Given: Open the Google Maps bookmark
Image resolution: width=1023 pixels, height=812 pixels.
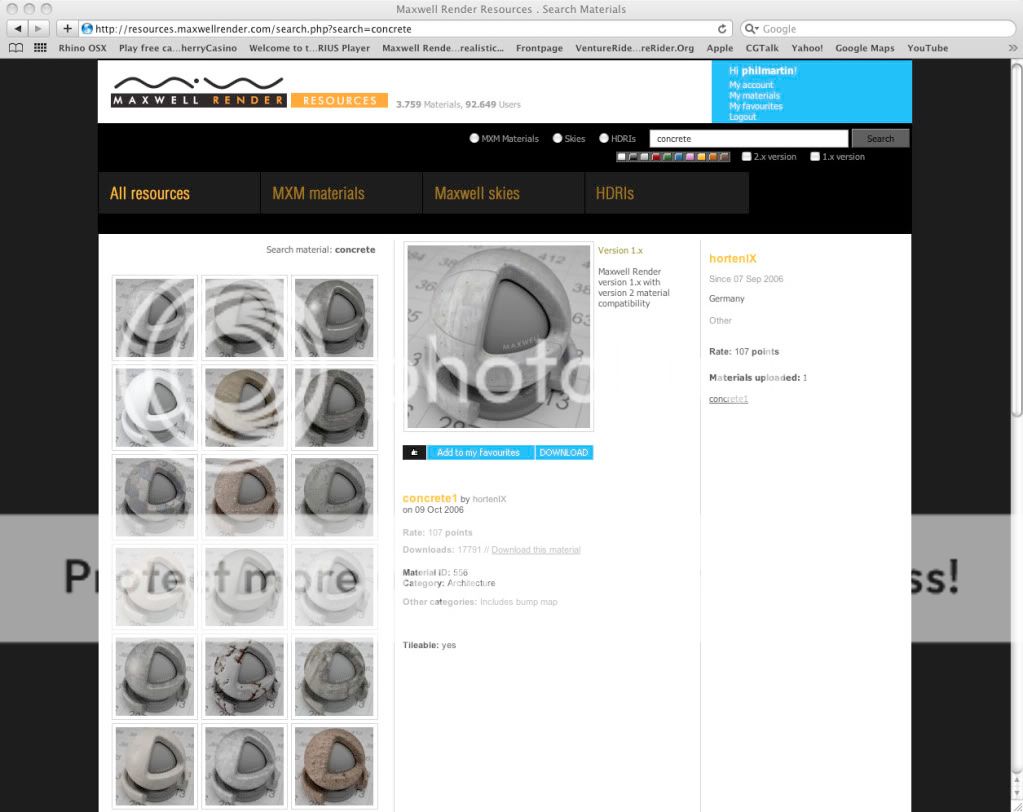Looking at the screenshot, I should pos(864,48).
